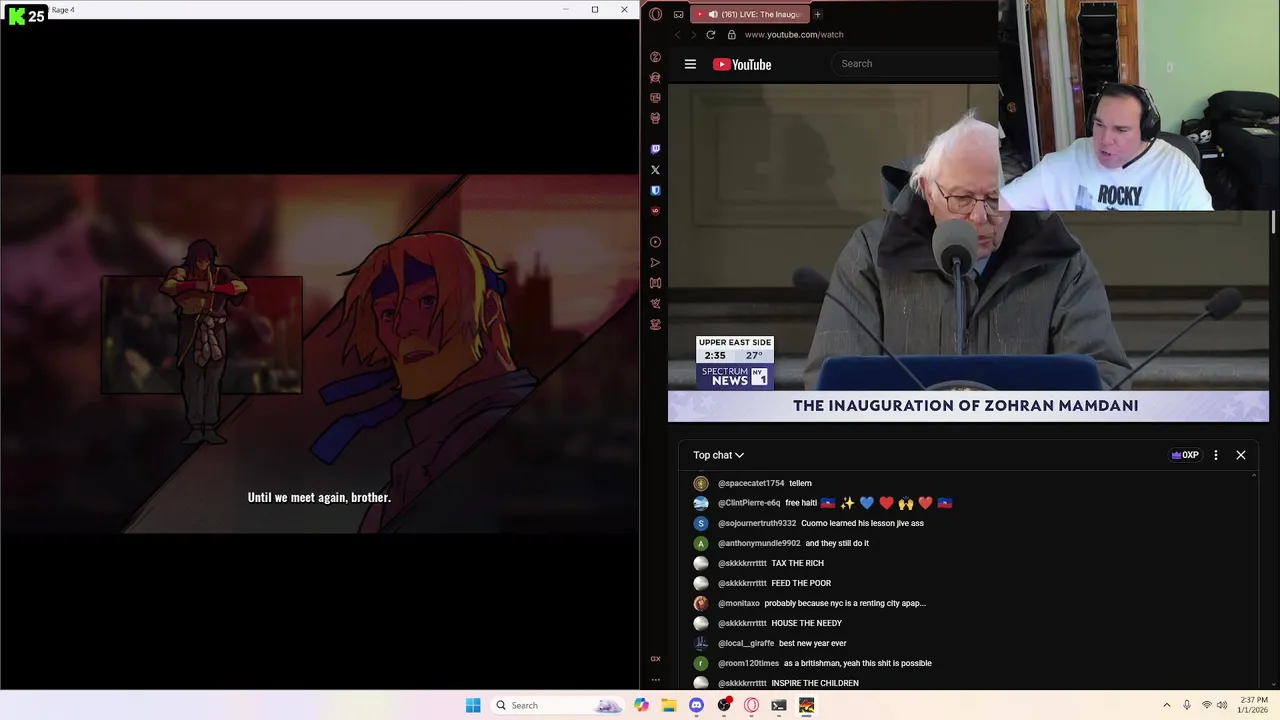This screenshot has height=720, width=1280.
Task: Open the workspaces icon beside the YouTube tab
Action: [678, 14]
